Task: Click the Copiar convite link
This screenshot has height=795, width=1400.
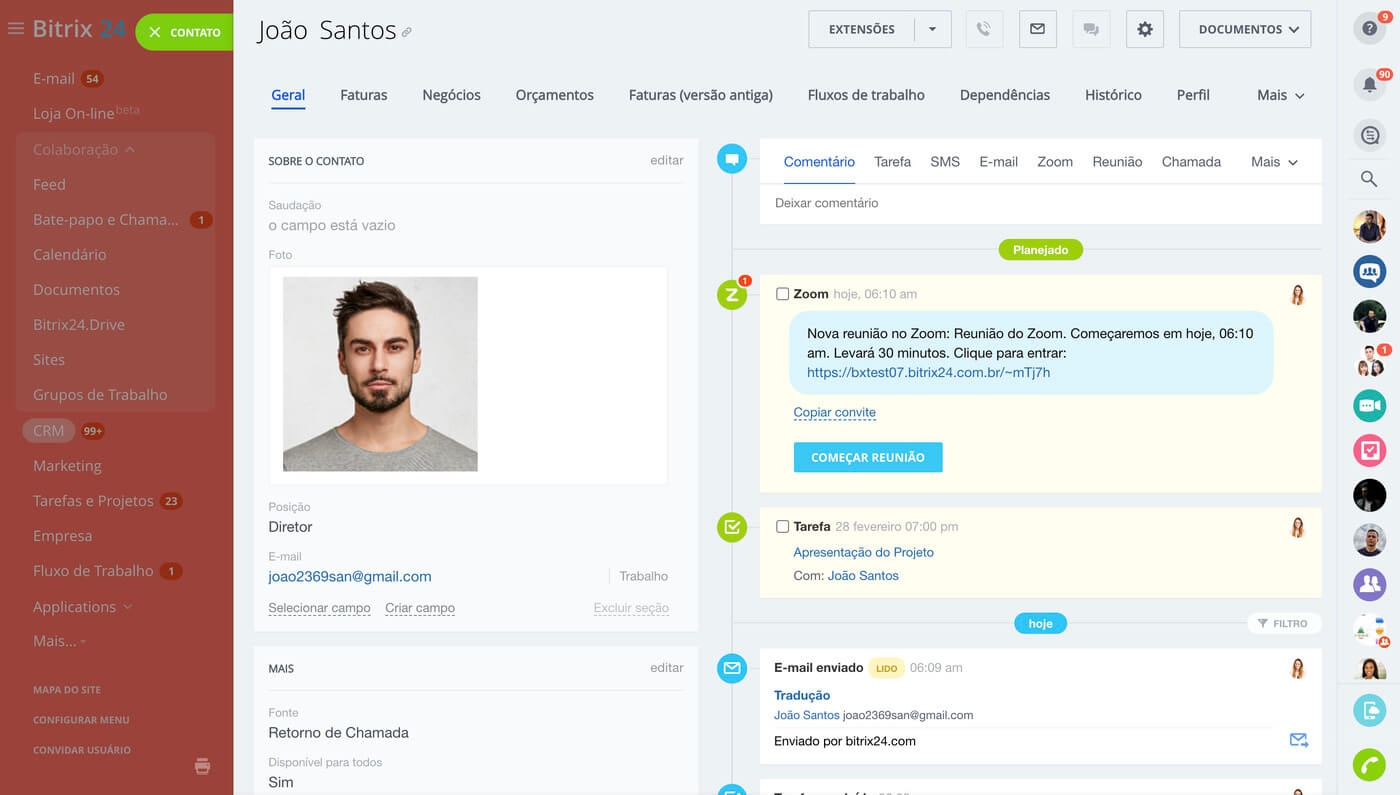Action: (834, 412)
